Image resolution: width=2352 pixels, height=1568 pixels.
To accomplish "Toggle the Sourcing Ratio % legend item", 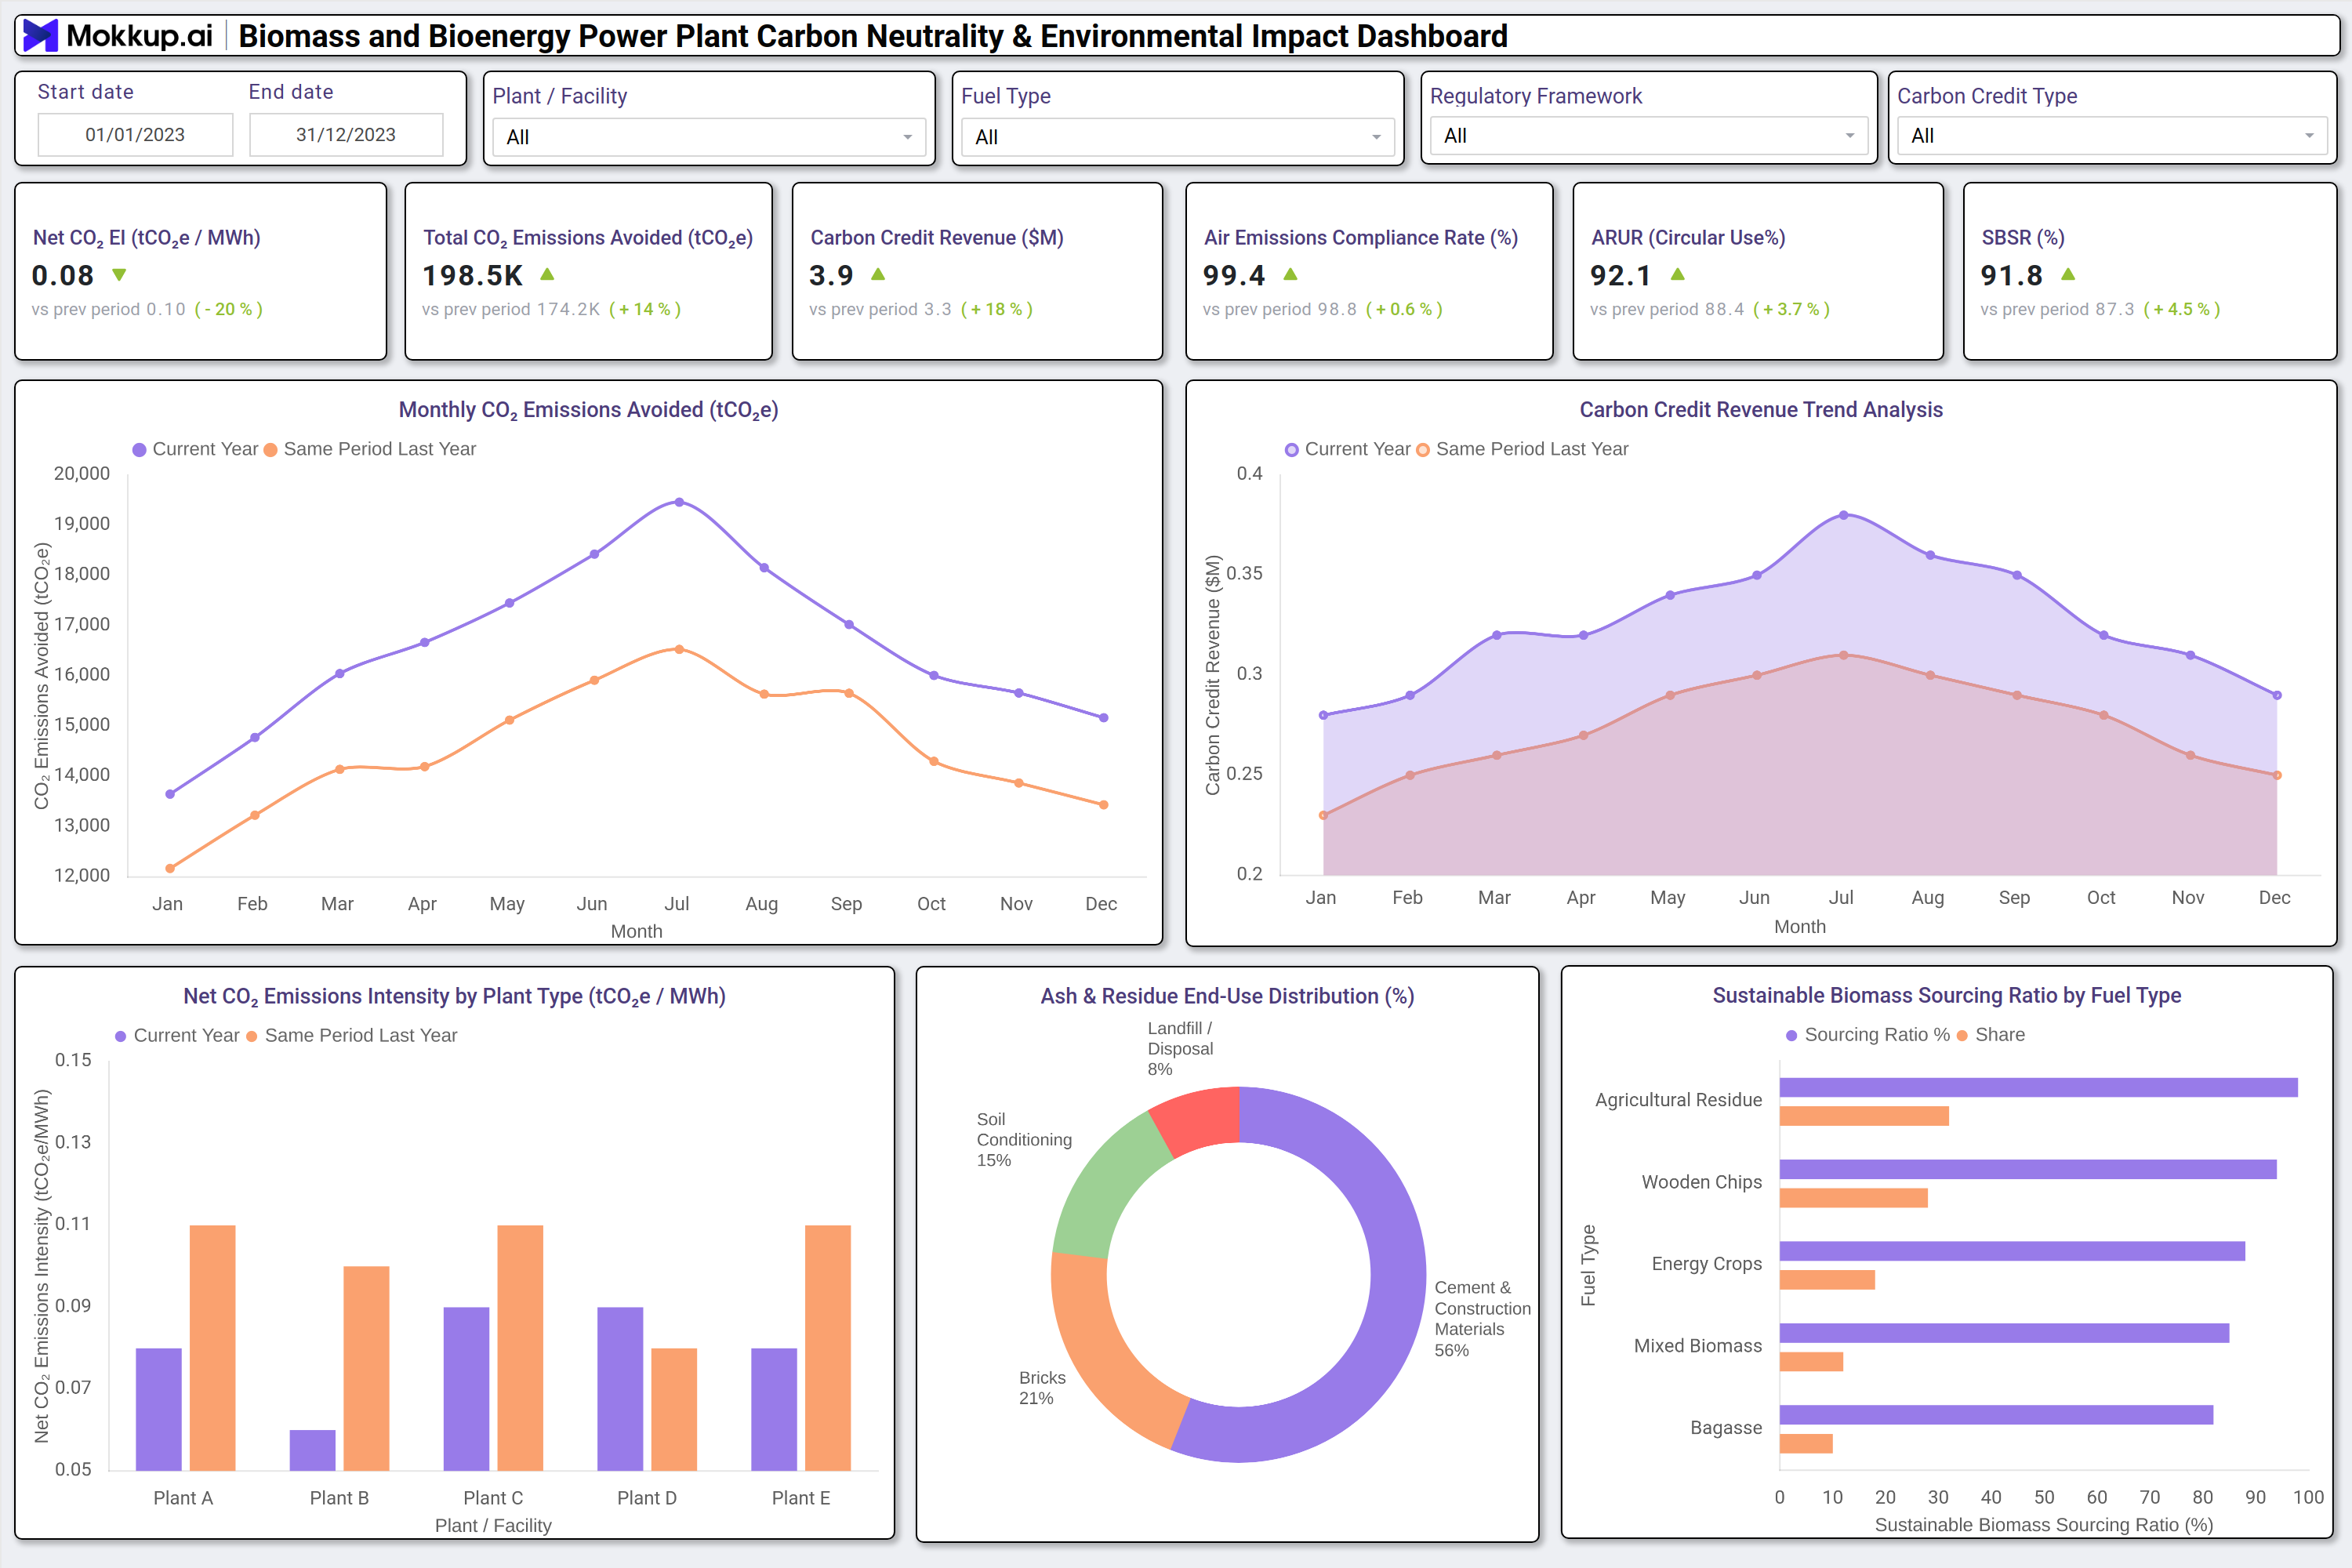I will (1867, 1035).
